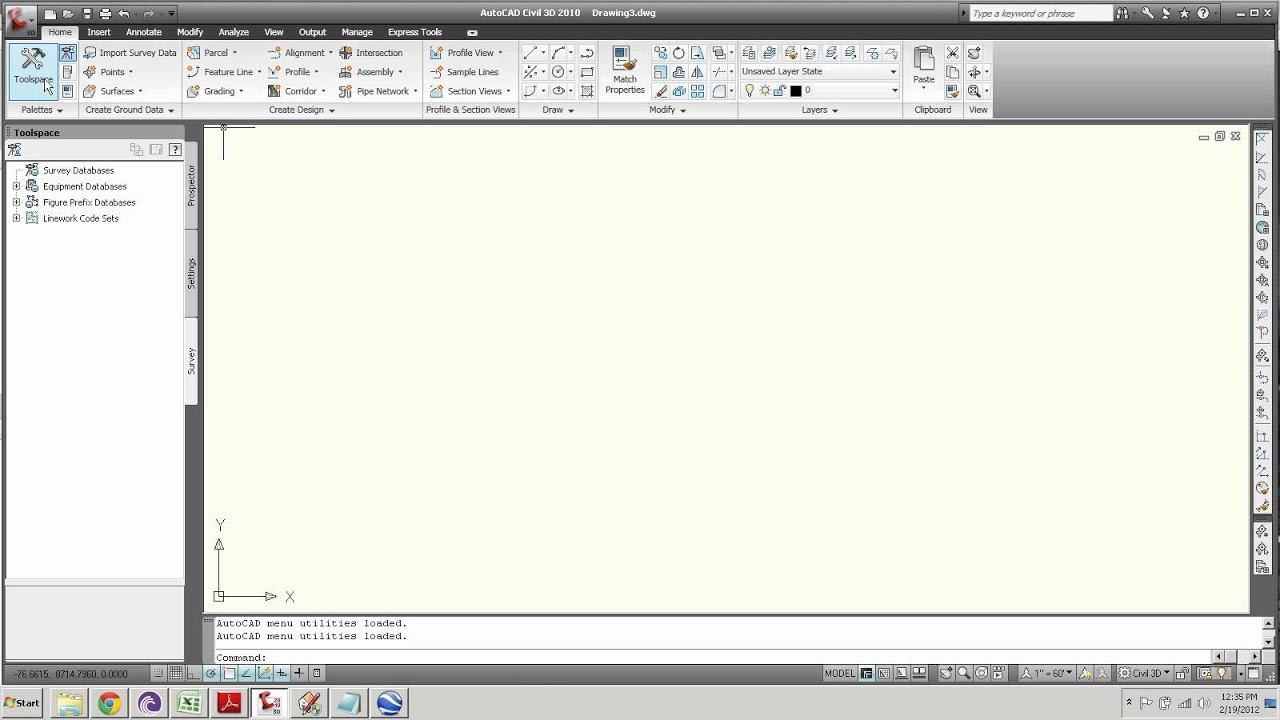
Task: Click the Zoom magnifier in View panel
Action: pyautogui.click(x=974, y=91)
